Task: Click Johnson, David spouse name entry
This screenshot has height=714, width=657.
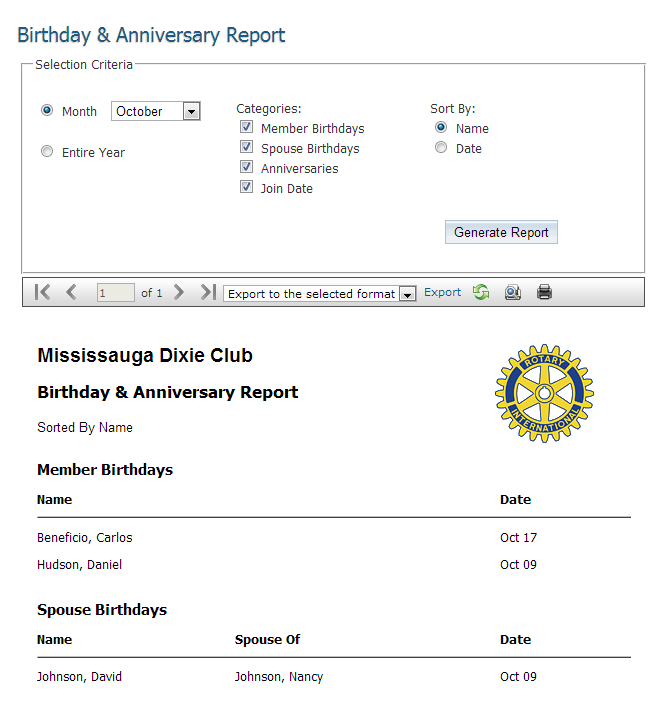Action: pyautogui.click(x=79, y=677)
